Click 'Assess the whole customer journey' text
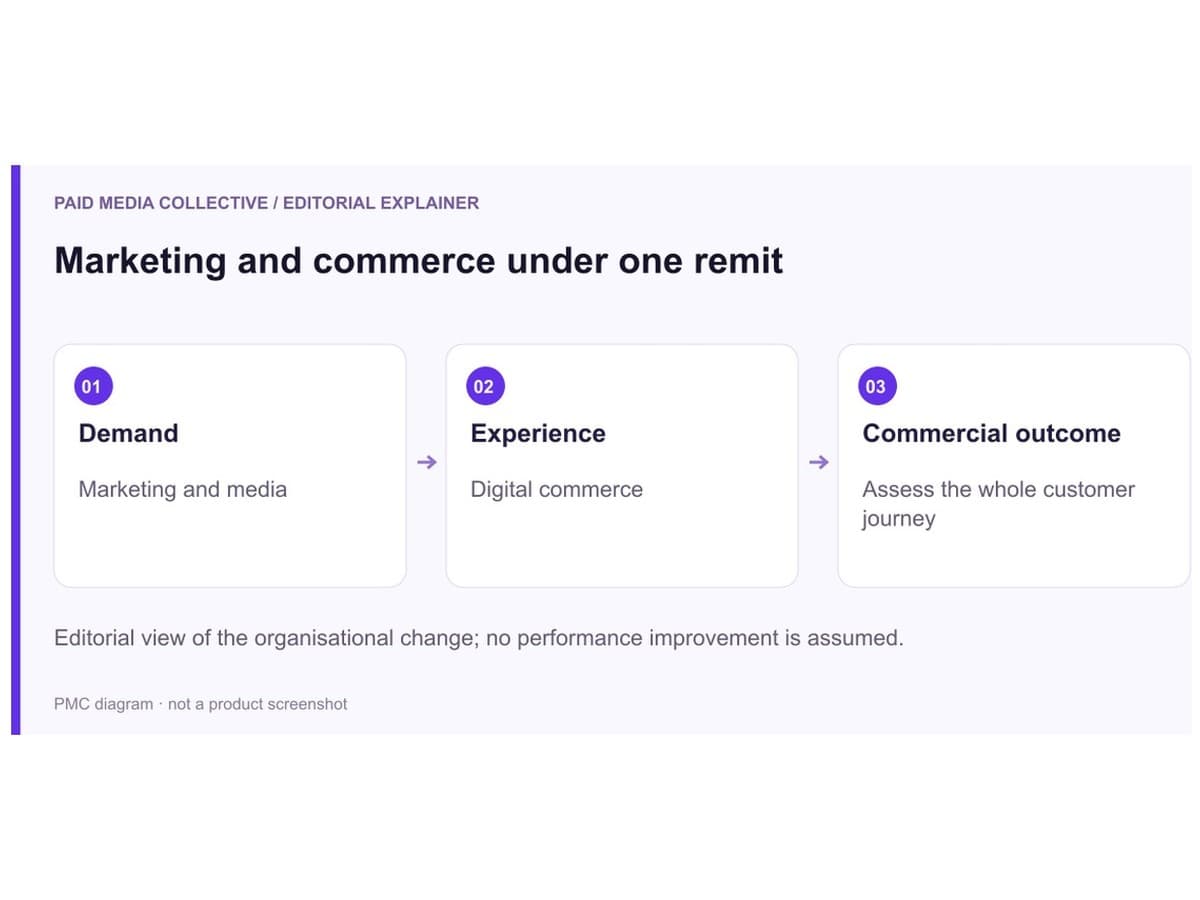Viewport: 1200px width, 900px height. point(999,504)
